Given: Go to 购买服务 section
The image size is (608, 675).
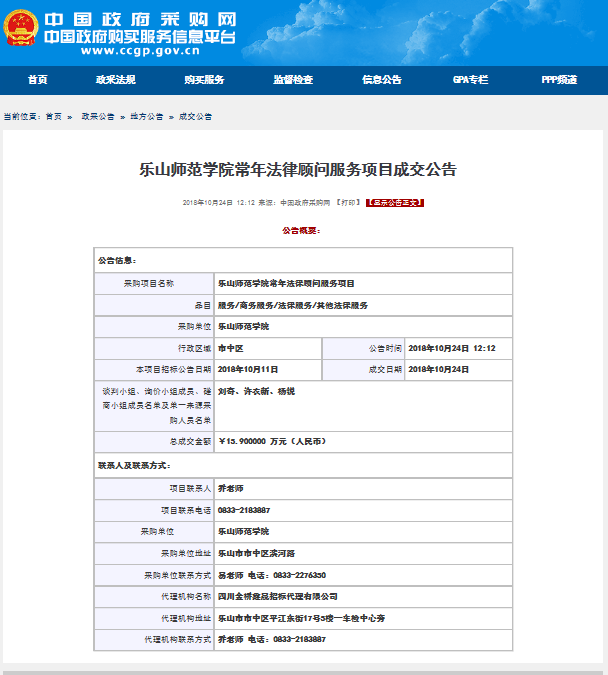Looking at the screenshot, I should pos(204,80).
